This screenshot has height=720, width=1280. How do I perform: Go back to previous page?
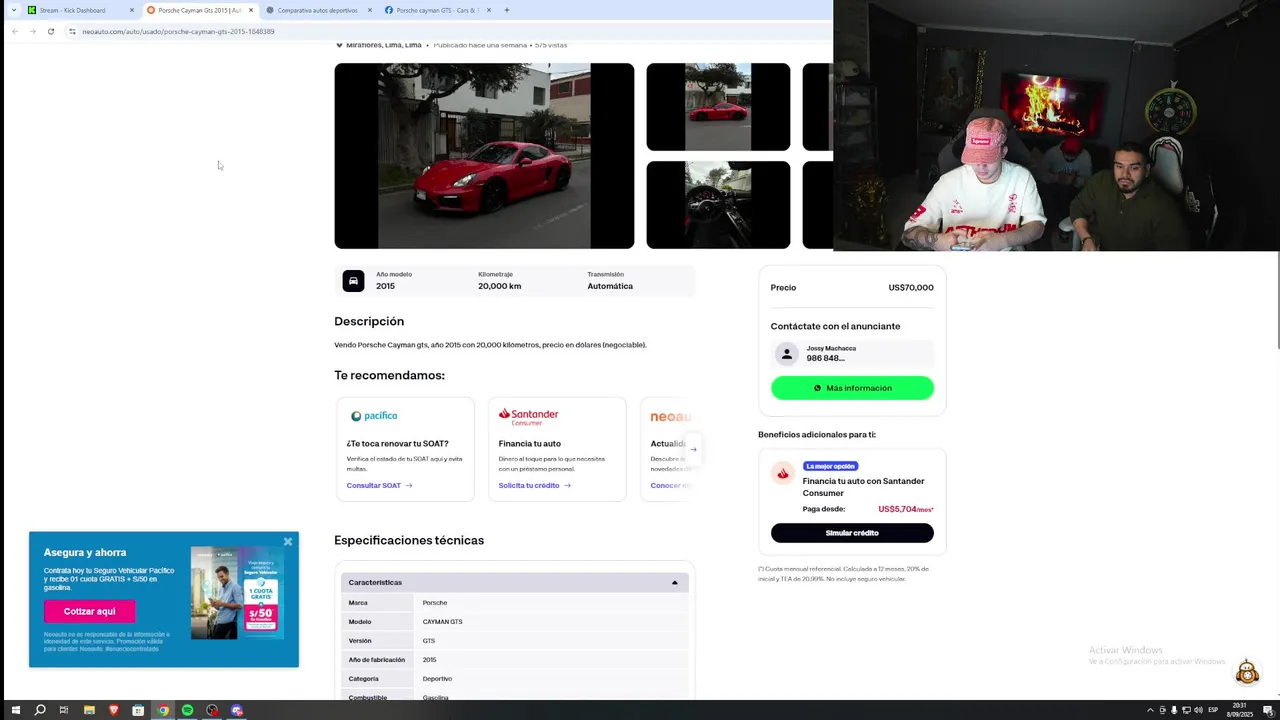pyautogui.click(x=15, y=31)
